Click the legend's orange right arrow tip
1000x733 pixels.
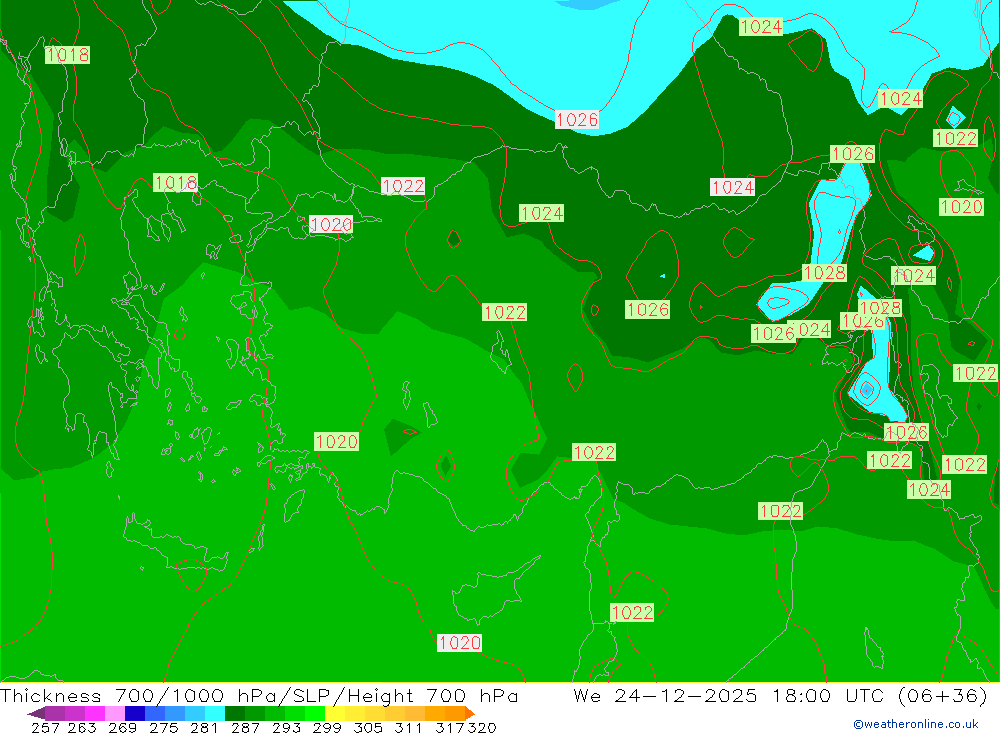pos(470,713)
